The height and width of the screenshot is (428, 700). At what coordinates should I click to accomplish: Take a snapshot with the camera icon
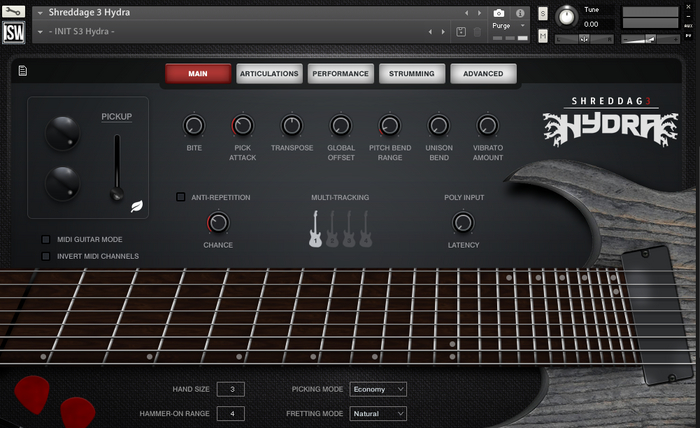[x=499, y=13]
